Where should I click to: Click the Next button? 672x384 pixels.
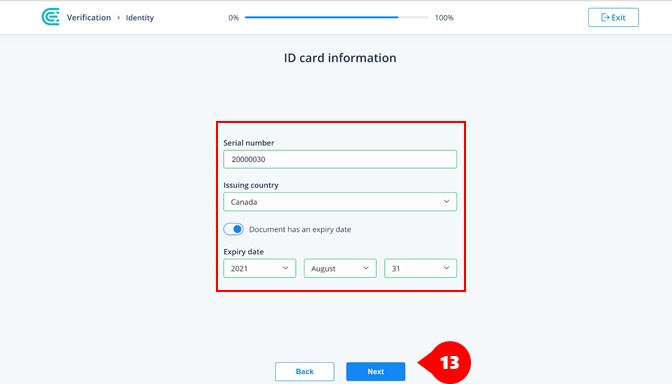coord(375,372)
